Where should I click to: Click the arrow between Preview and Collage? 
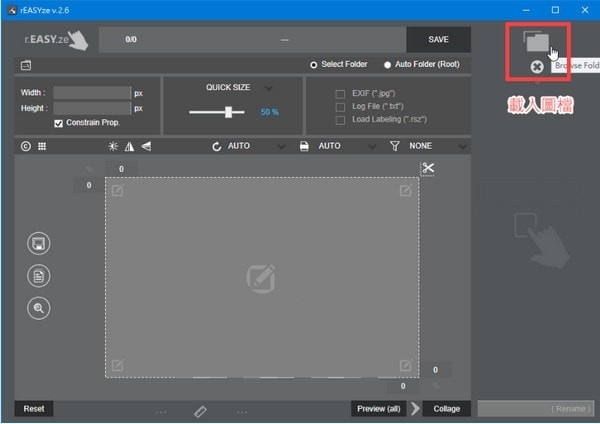415,409
